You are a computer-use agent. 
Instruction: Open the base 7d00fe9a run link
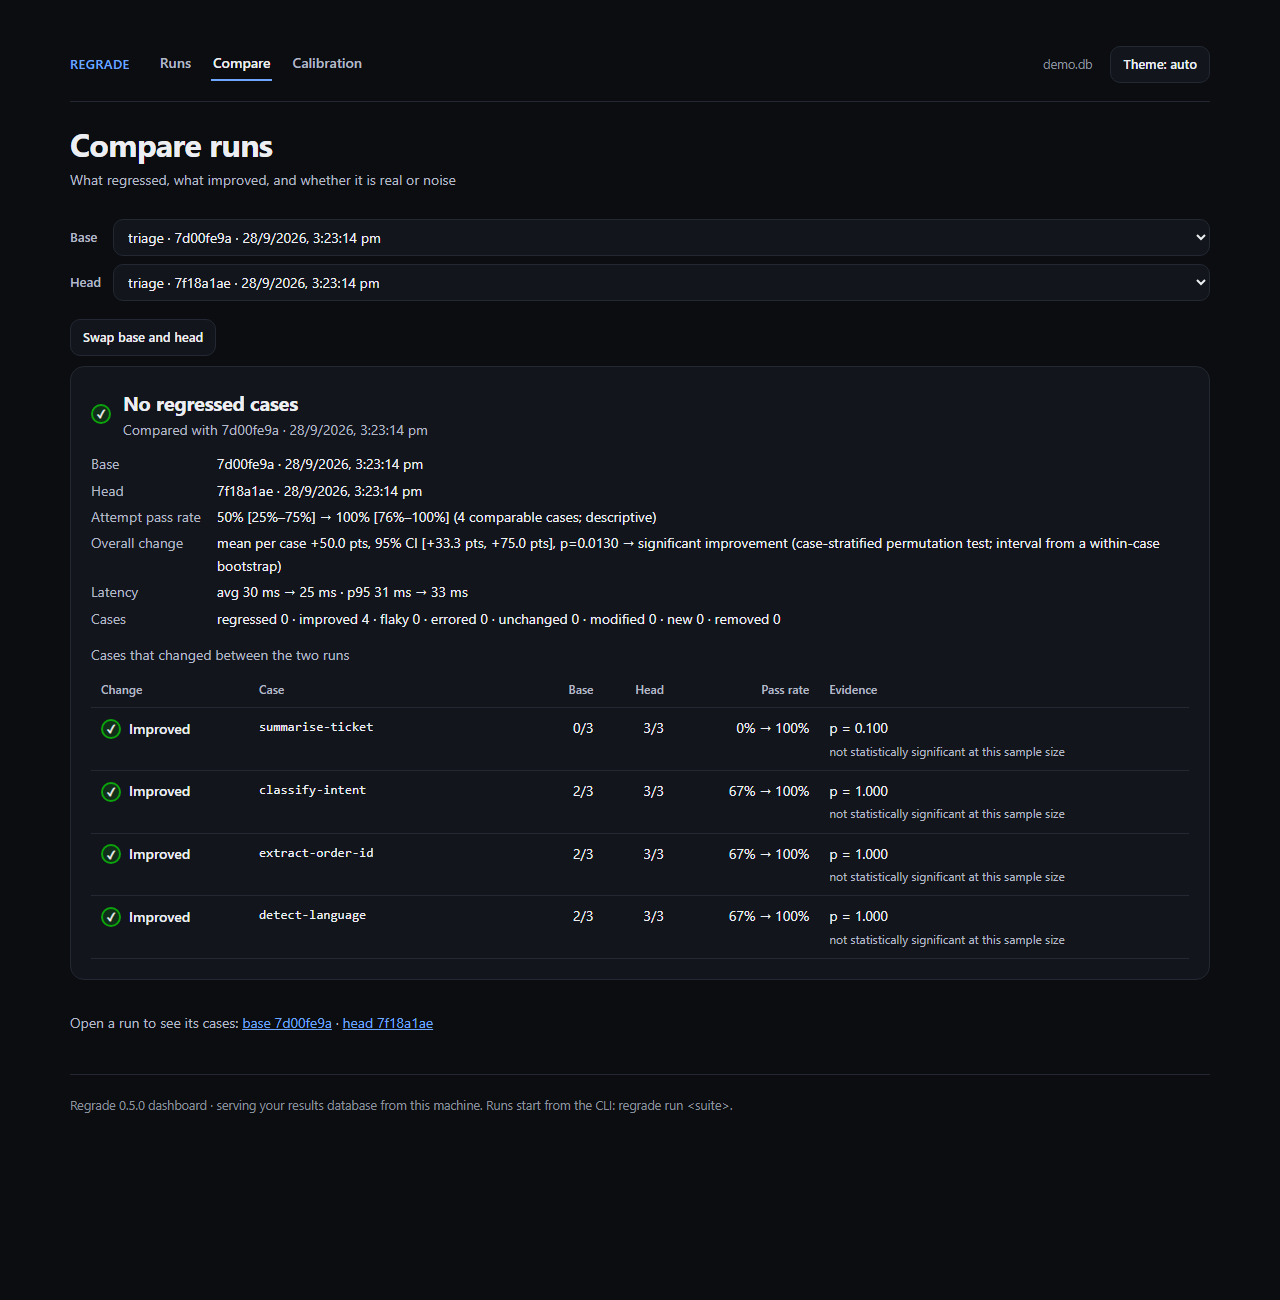(287, 1023)
